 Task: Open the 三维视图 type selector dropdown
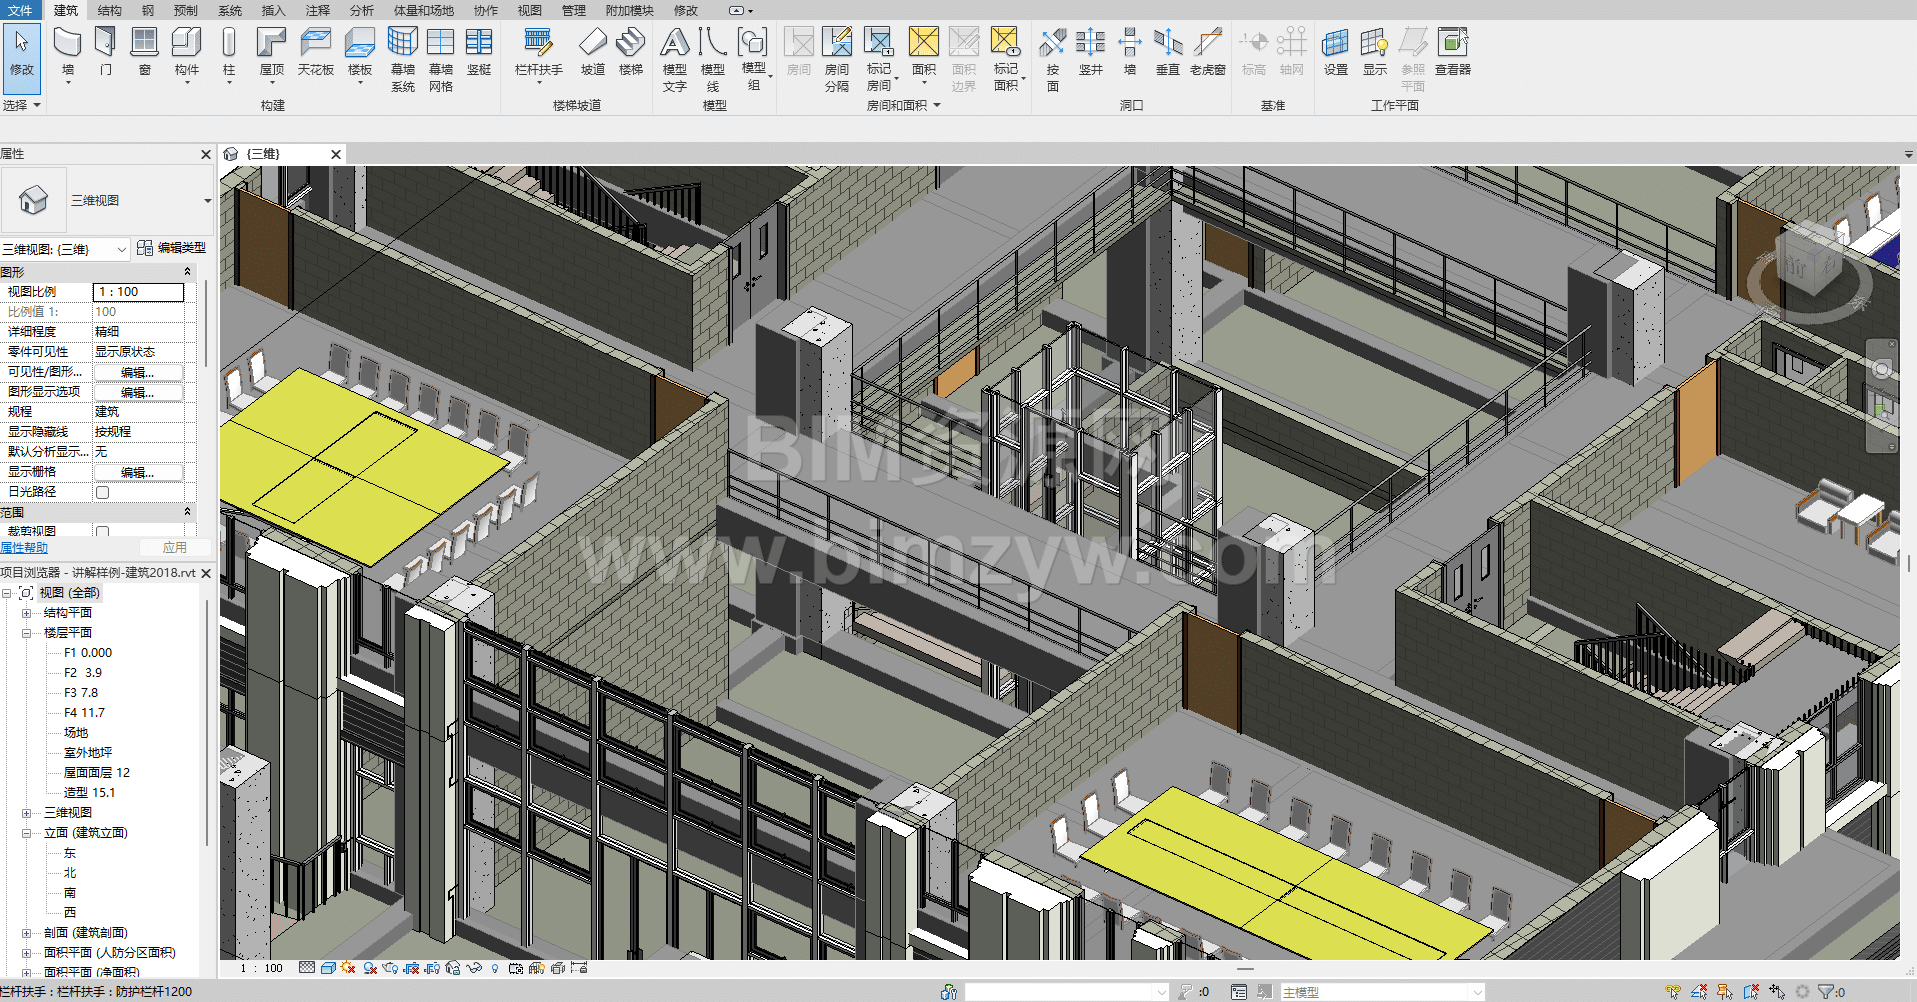pos(207,201)
